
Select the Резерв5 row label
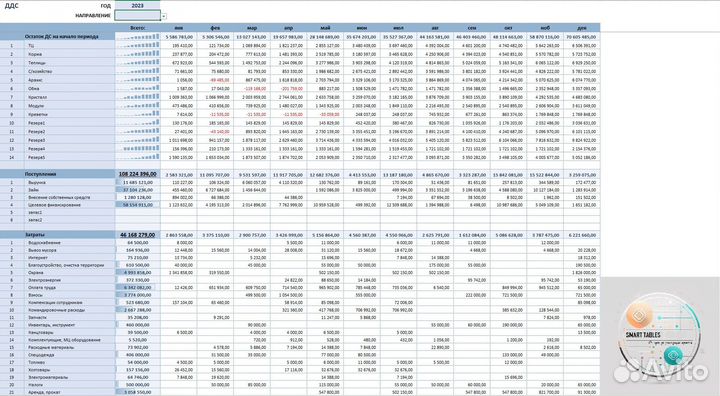[37, 158]
